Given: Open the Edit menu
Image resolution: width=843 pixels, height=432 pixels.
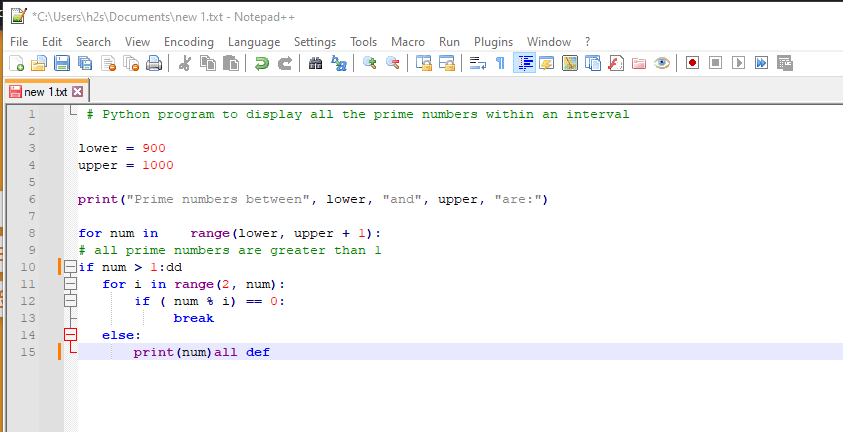Looking at the screenshot, I should click(x=52, y=42).
